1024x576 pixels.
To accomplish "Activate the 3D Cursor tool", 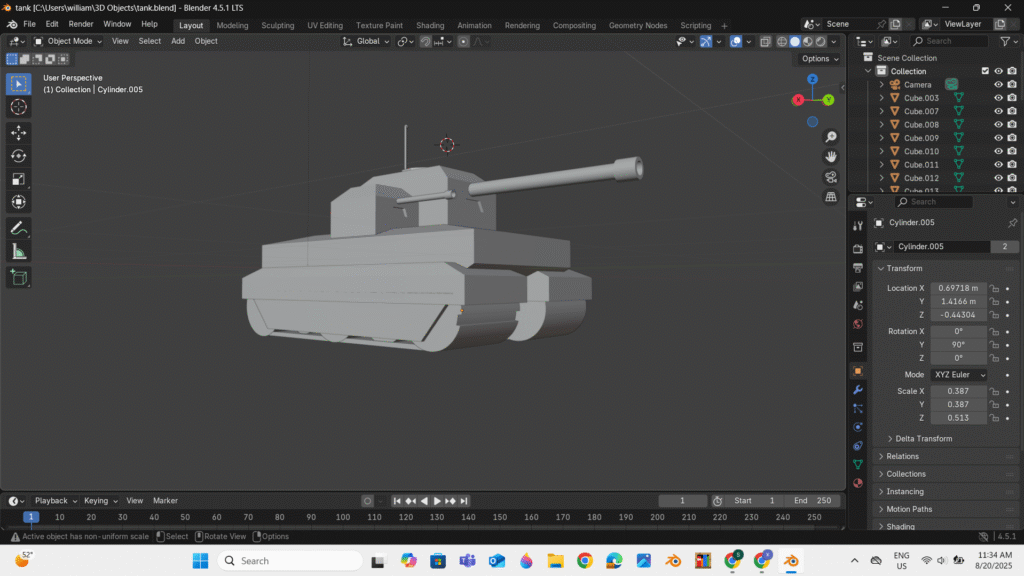I will coord(18,107).
